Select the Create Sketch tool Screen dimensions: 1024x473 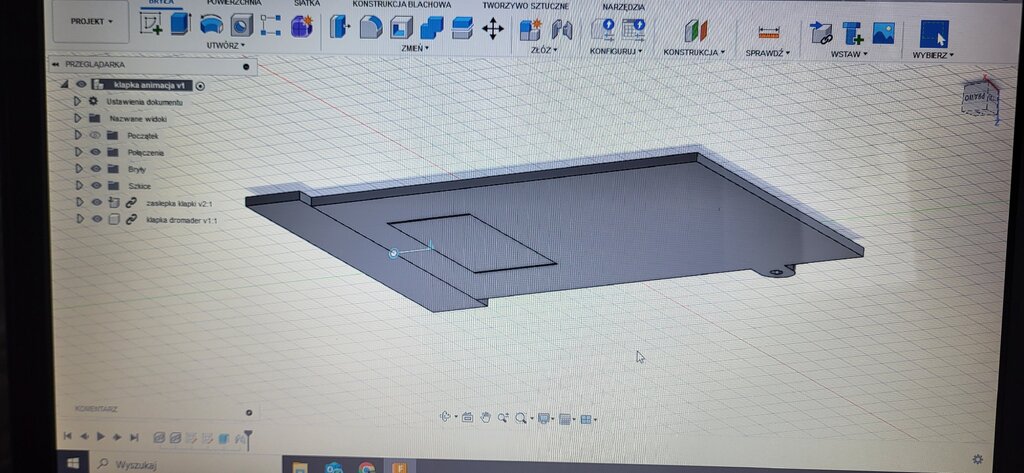click(x=151, y=24)
